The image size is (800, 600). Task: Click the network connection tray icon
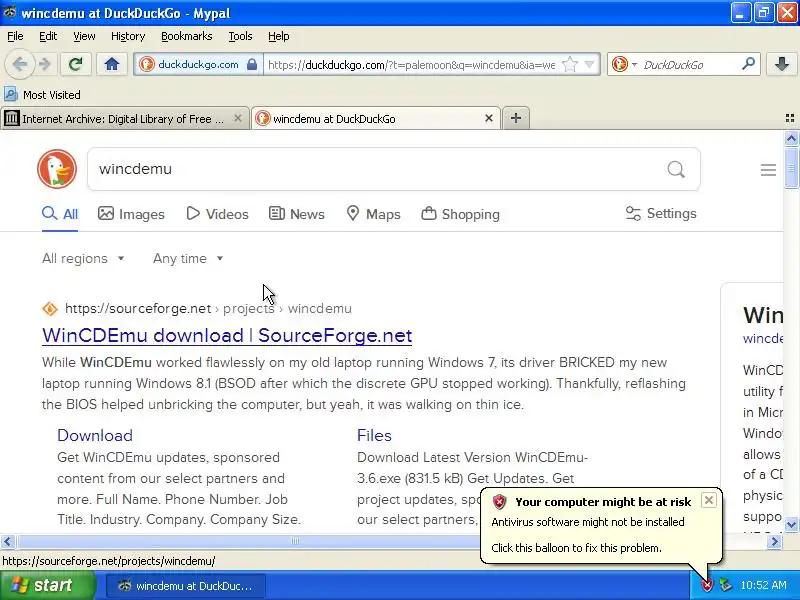tap(725, 585)
